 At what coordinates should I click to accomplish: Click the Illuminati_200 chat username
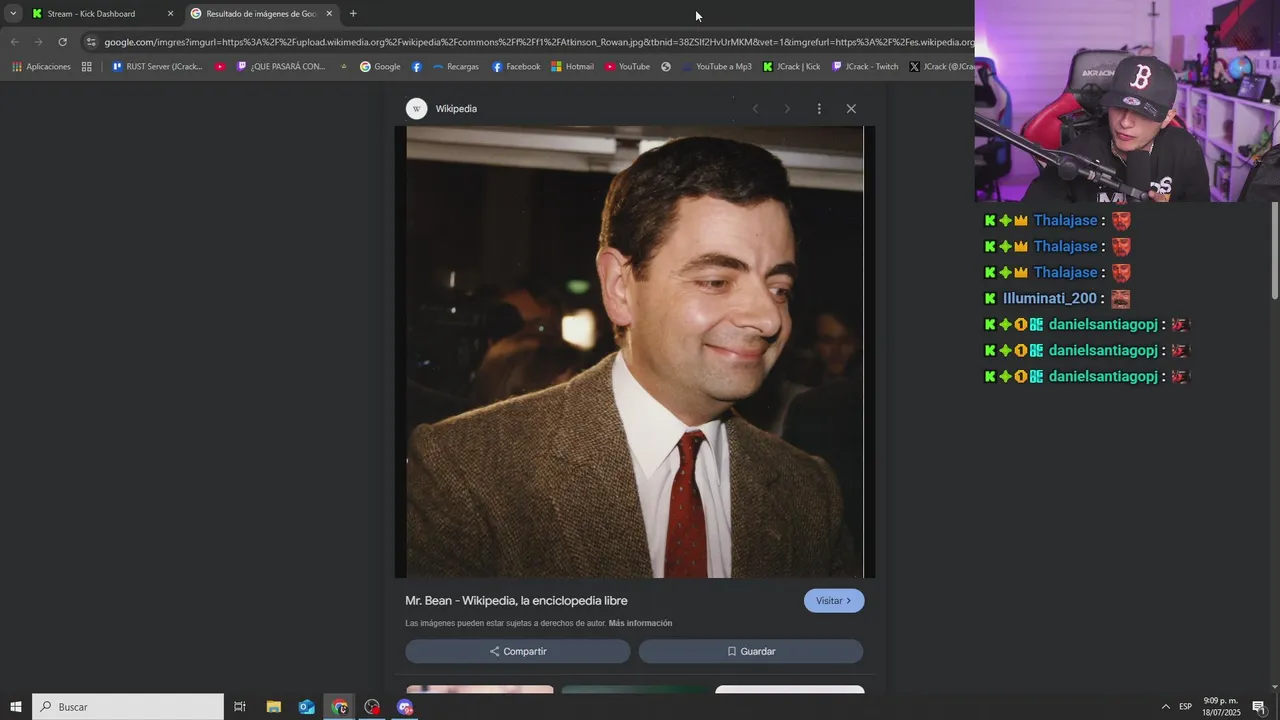(x=1050, y=298)
